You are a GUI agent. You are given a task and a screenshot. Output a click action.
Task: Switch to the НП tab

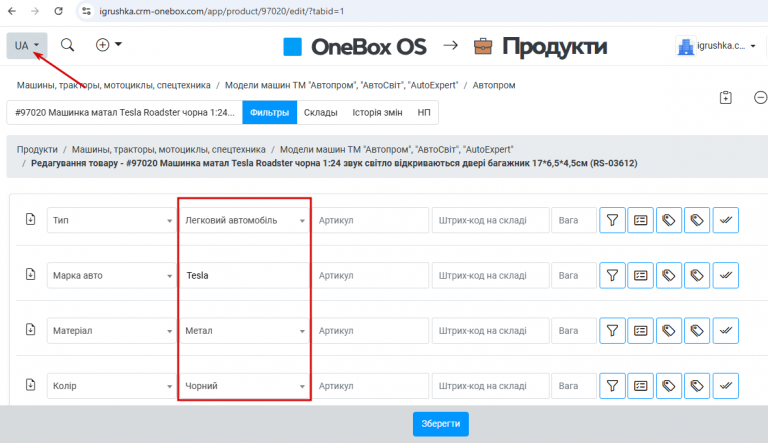424,112
